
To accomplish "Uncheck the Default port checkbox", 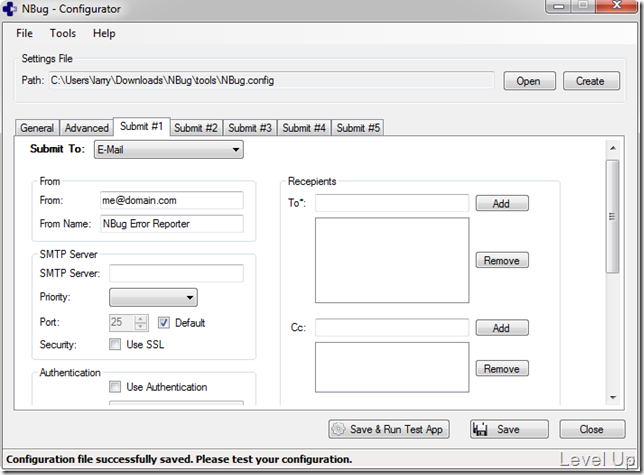I will 163,323.
